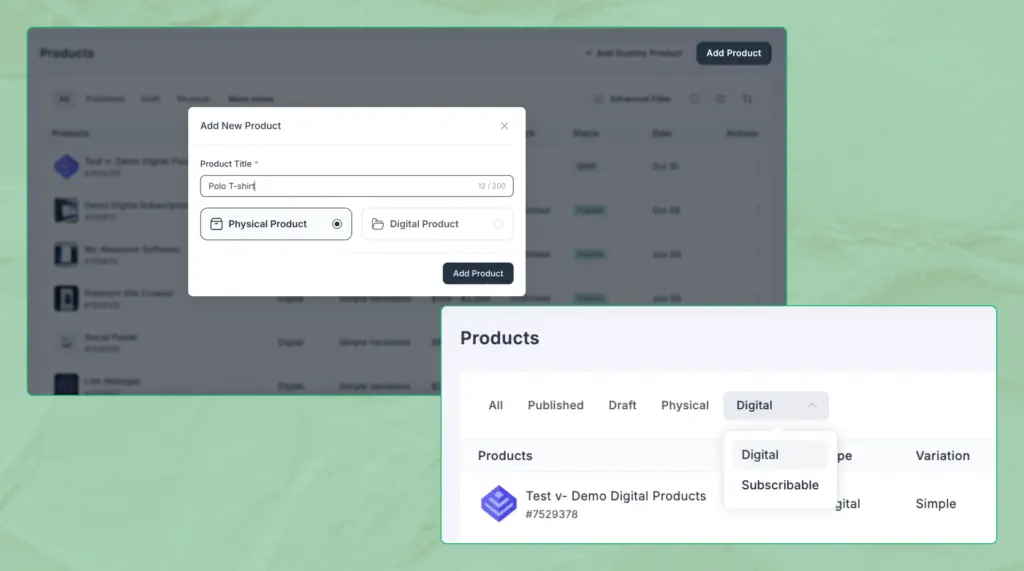The image size is (1024, 571).
Task: Switch to the Draft tab
Action: (622, 405)
